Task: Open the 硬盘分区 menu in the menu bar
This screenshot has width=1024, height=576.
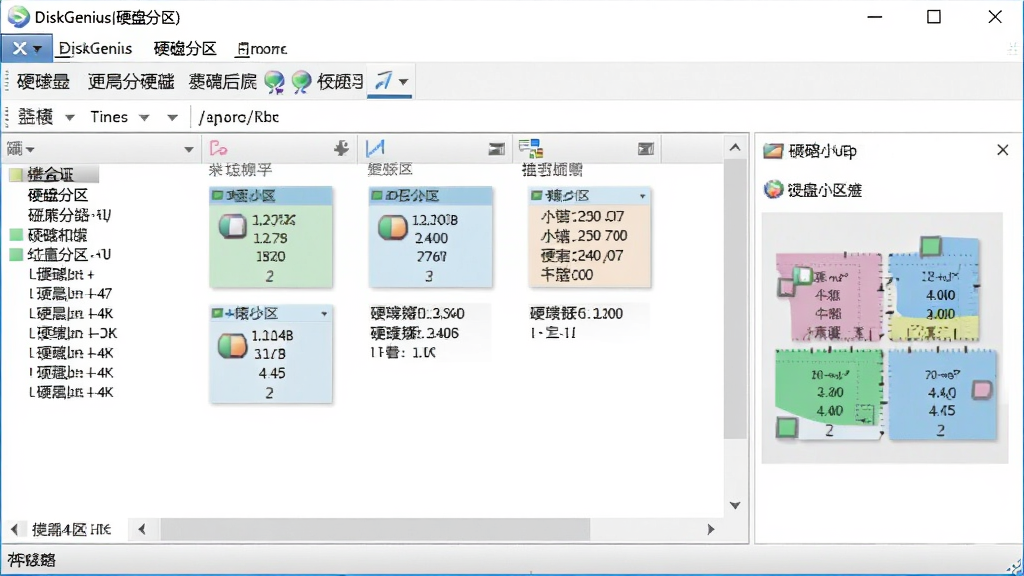Action: click(x=185, y=48)
